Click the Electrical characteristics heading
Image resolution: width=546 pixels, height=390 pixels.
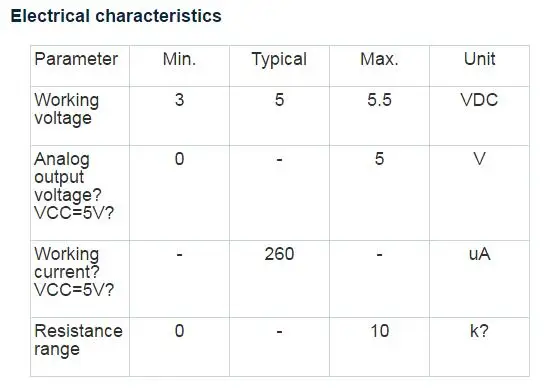click(116, 16)
